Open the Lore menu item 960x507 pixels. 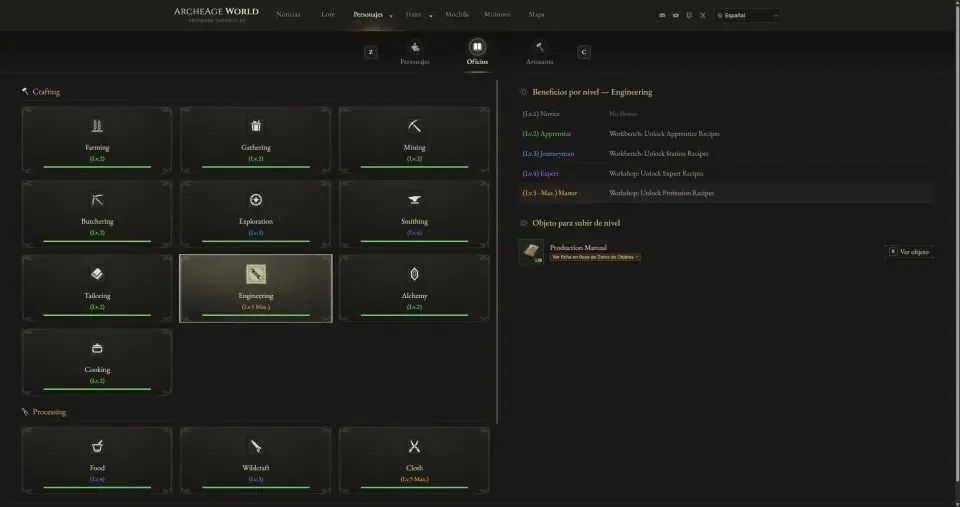point(328,15)
